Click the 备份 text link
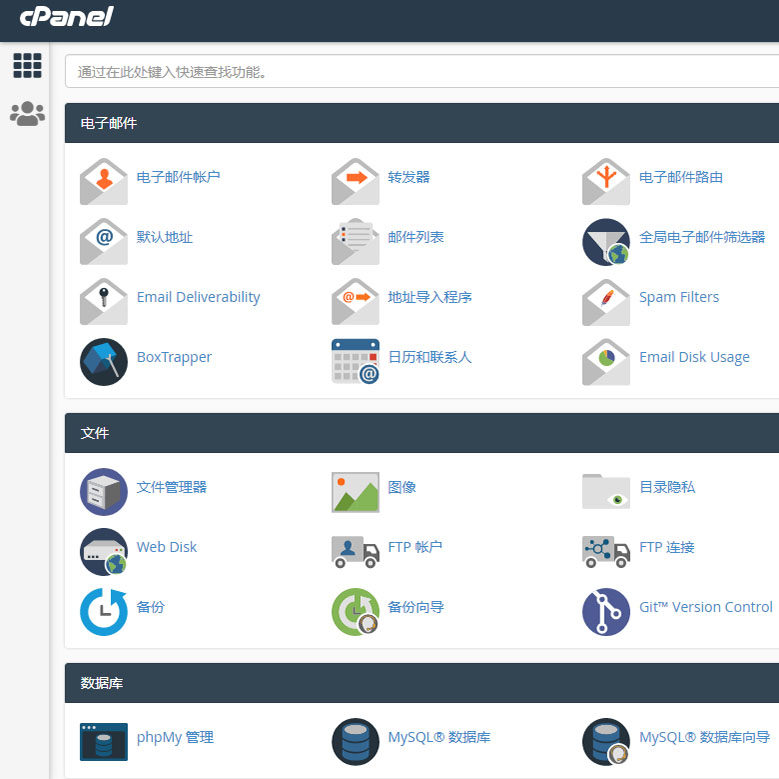779x779 pixels. 151,607
